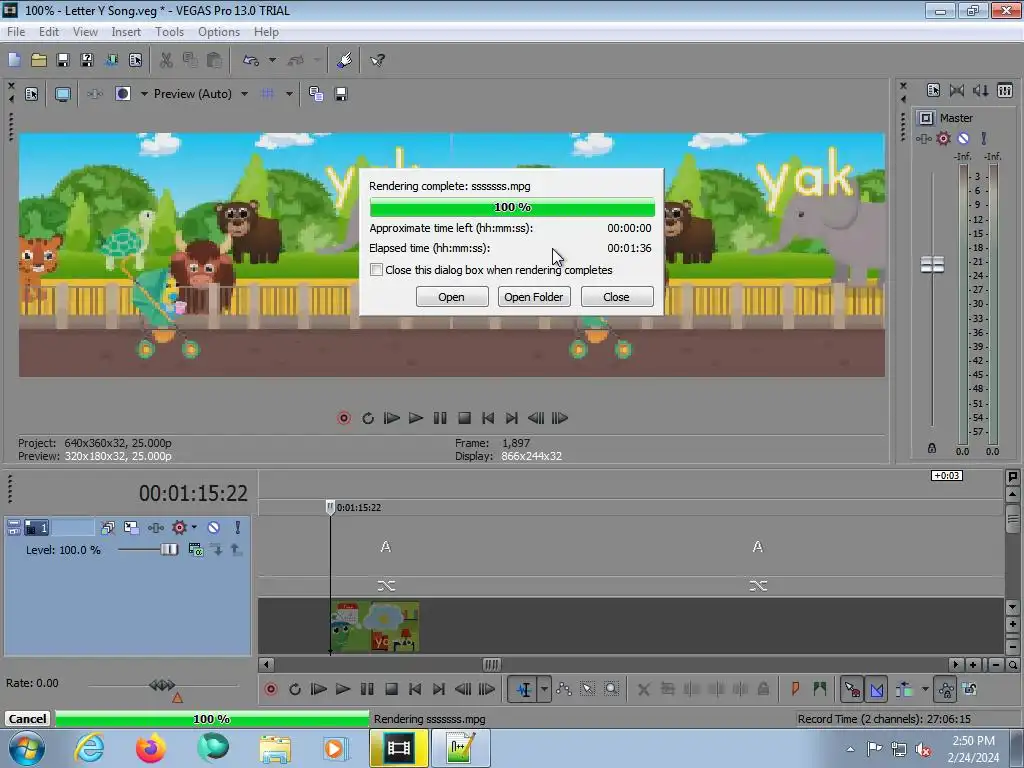Click the Master volume fader handle
Image resolution: width=1024 pixels, height=768 pixels.
(932, 264)
